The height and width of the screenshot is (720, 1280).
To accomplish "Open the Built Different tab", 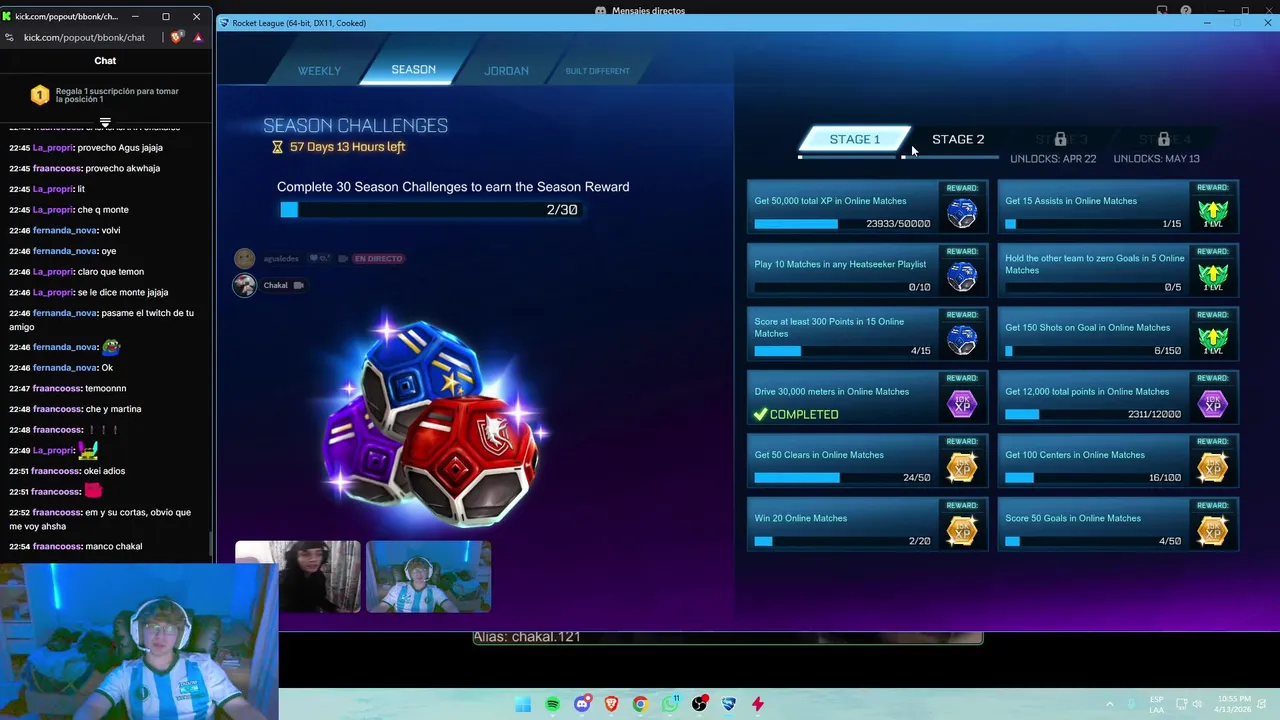I will coord(597,71).
